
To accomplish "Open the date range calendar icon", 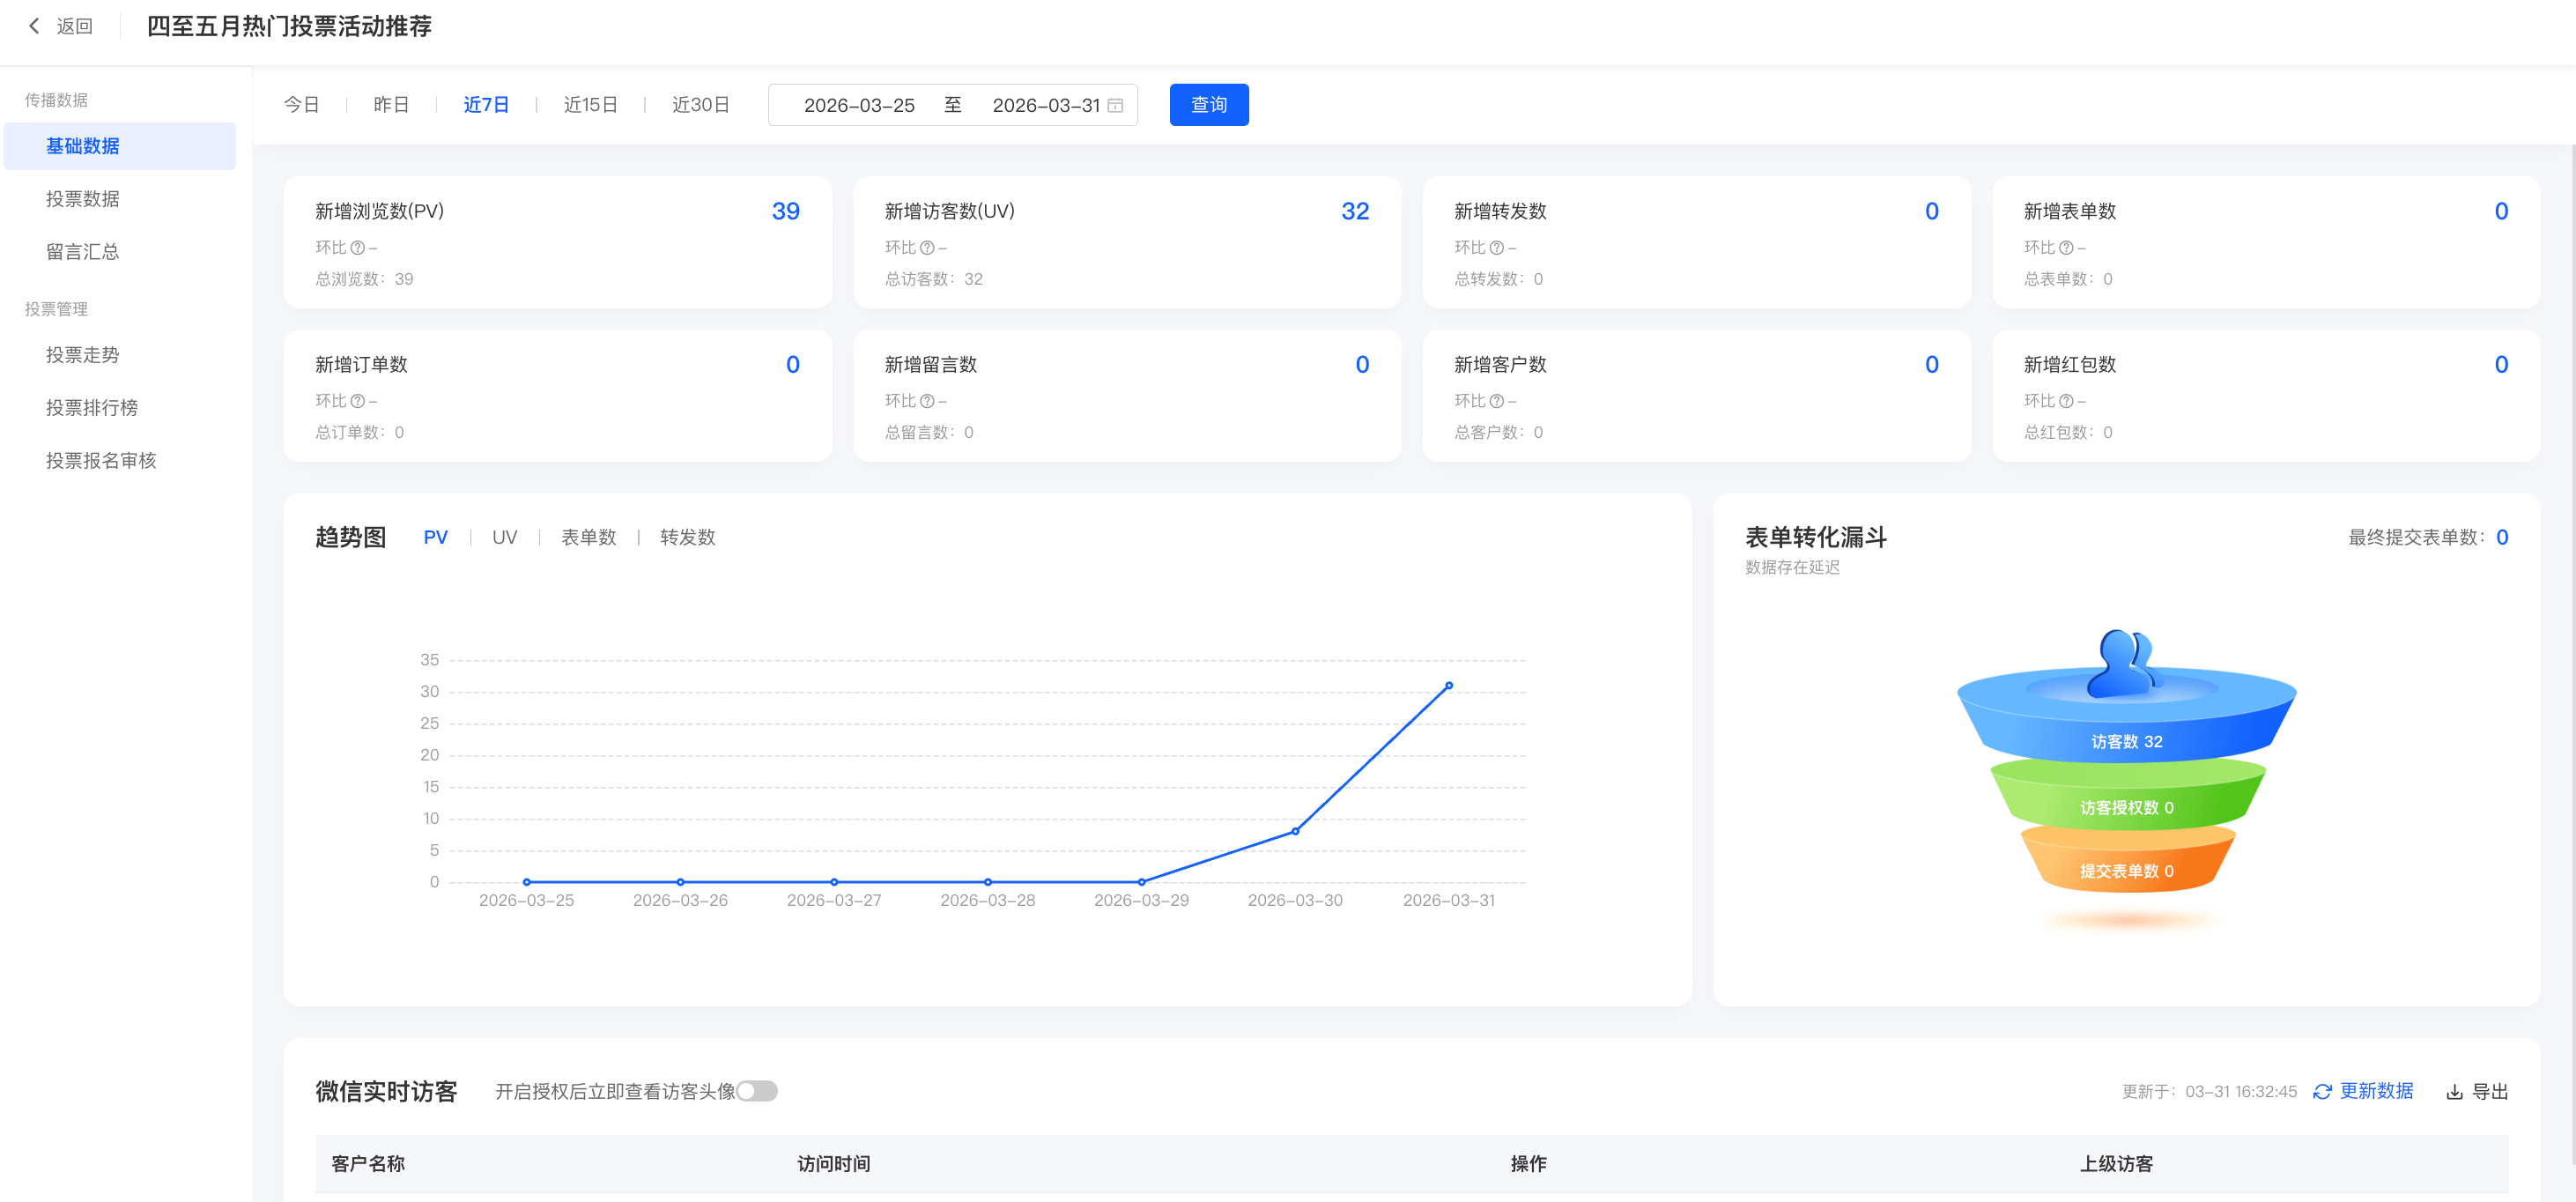I will click(x=1115, y=105).
